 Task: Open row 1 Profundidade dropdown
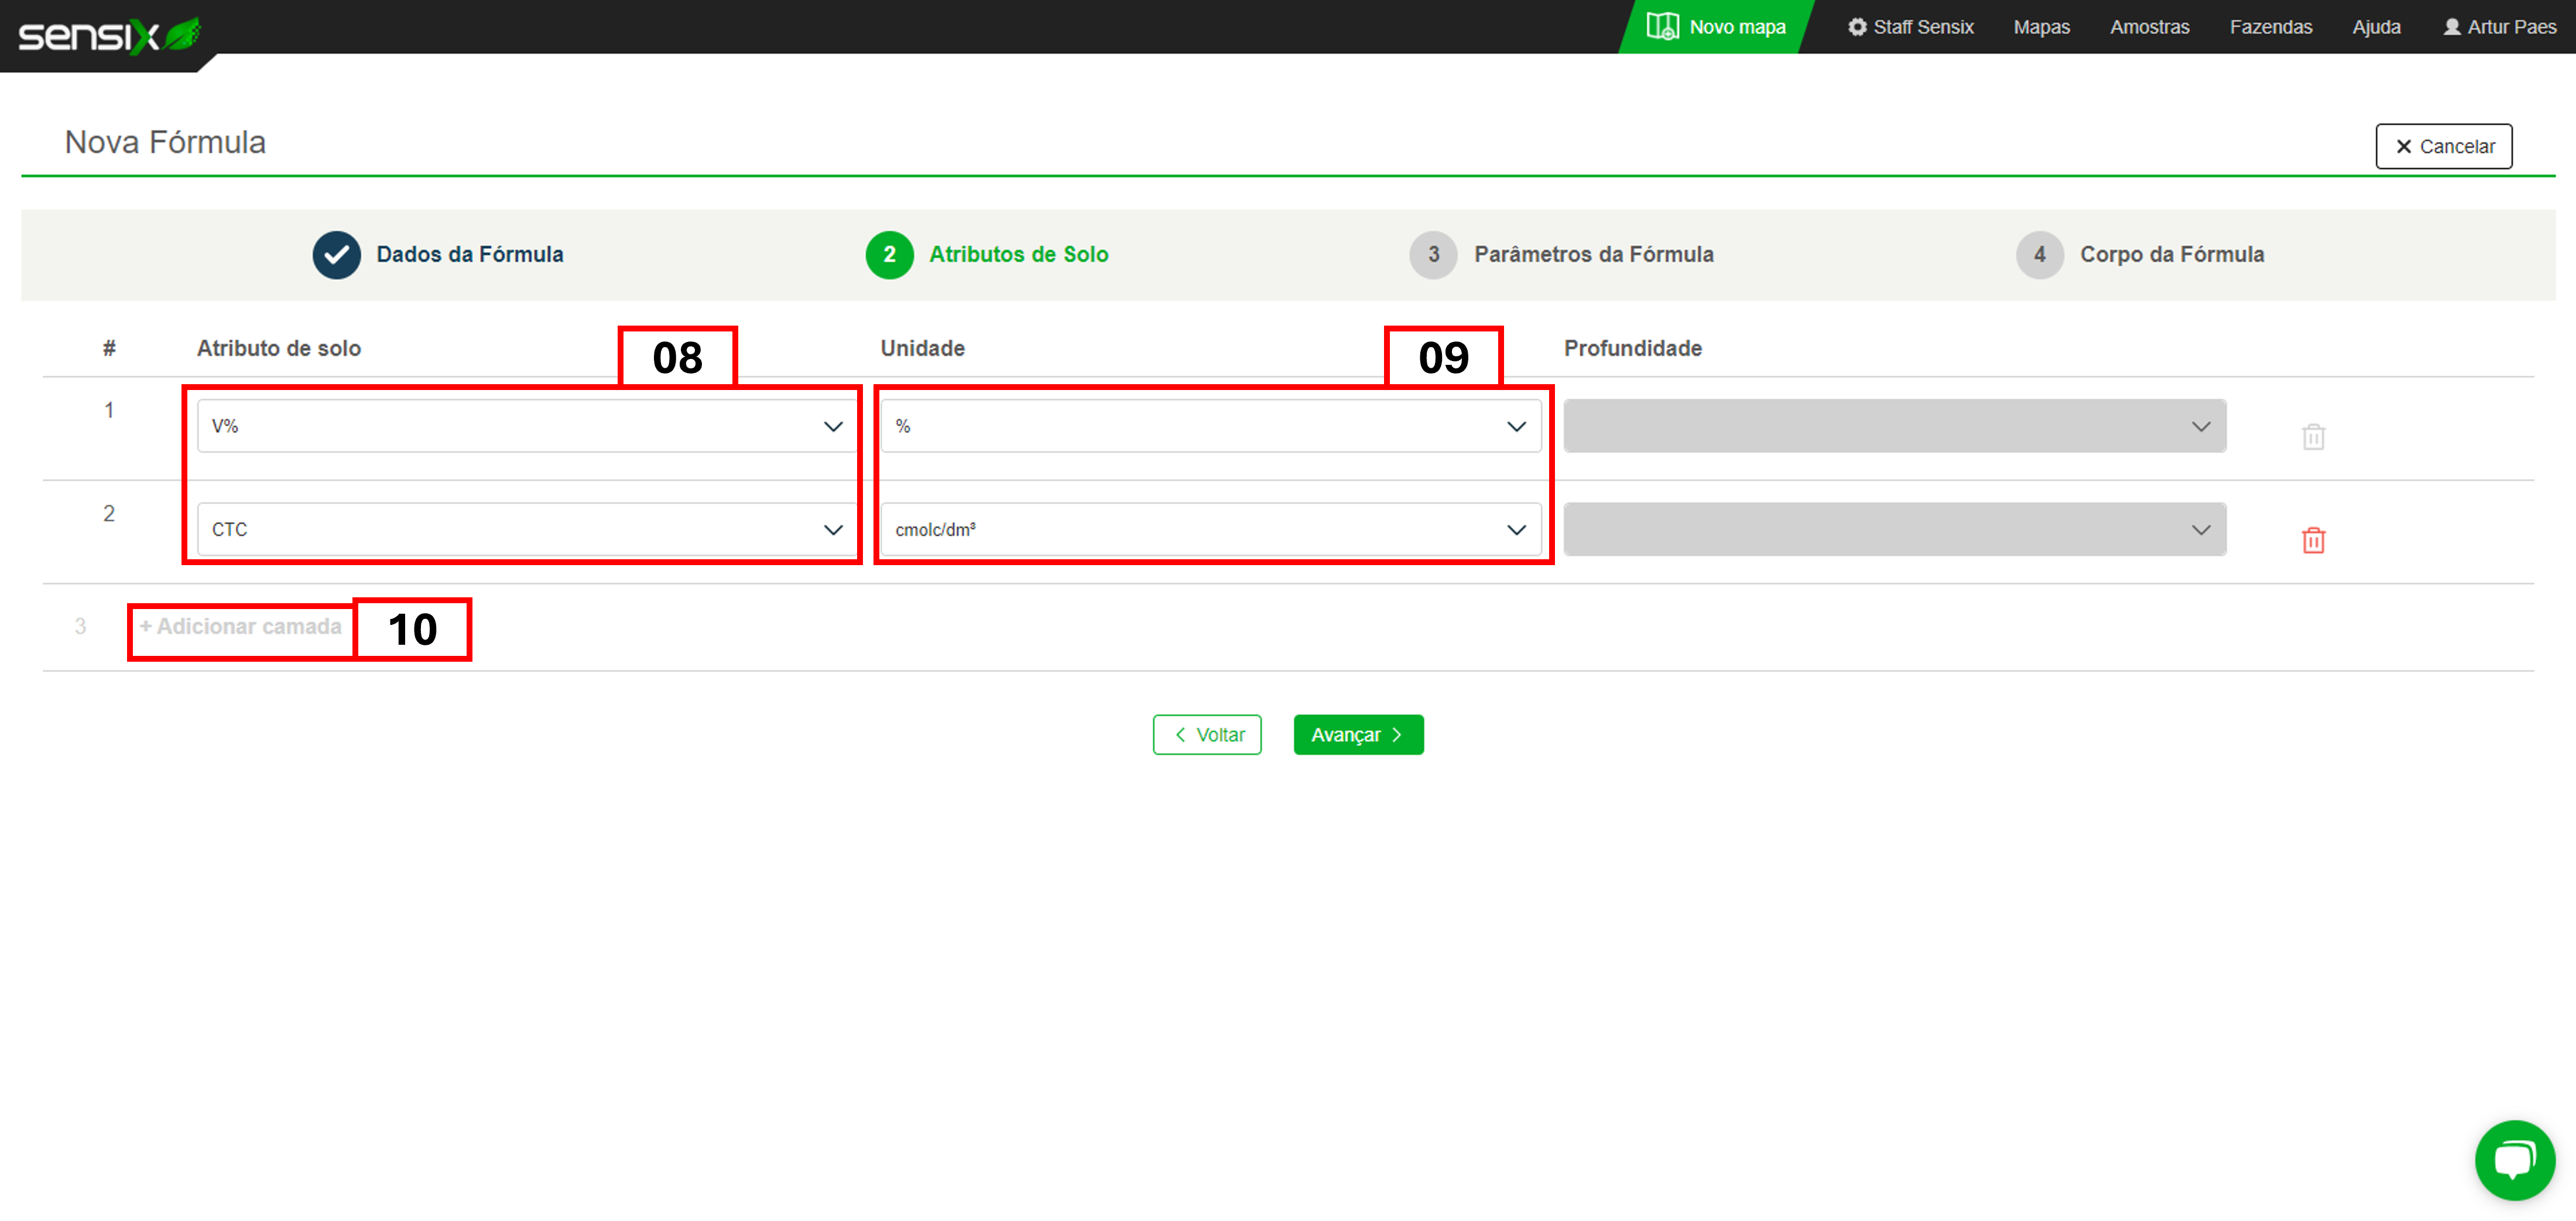coord(1894,426)
